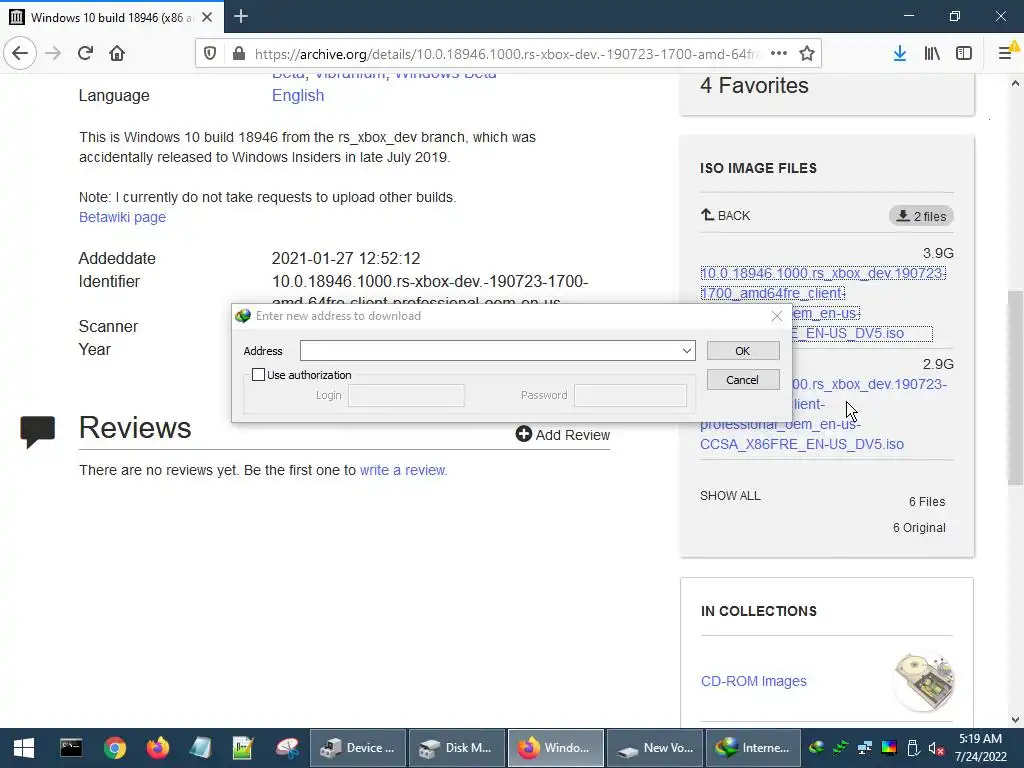
Task: Click scrollbar down arrow
Action: click(1015, 720)
